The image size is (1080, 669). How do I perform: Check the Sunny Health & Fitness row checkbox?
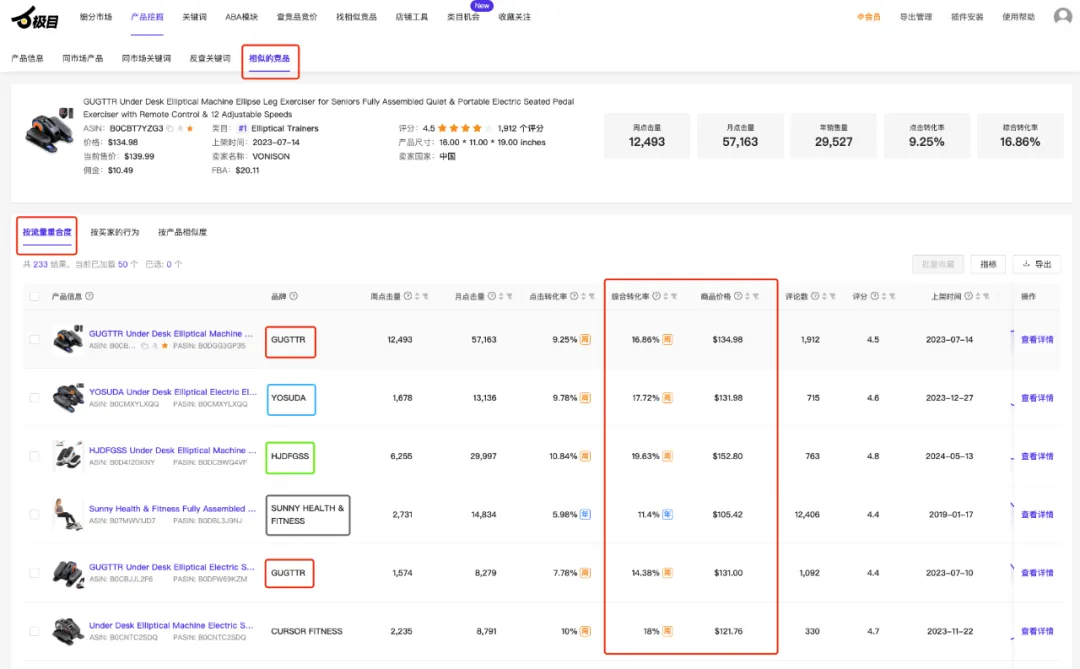coord(34,515)
